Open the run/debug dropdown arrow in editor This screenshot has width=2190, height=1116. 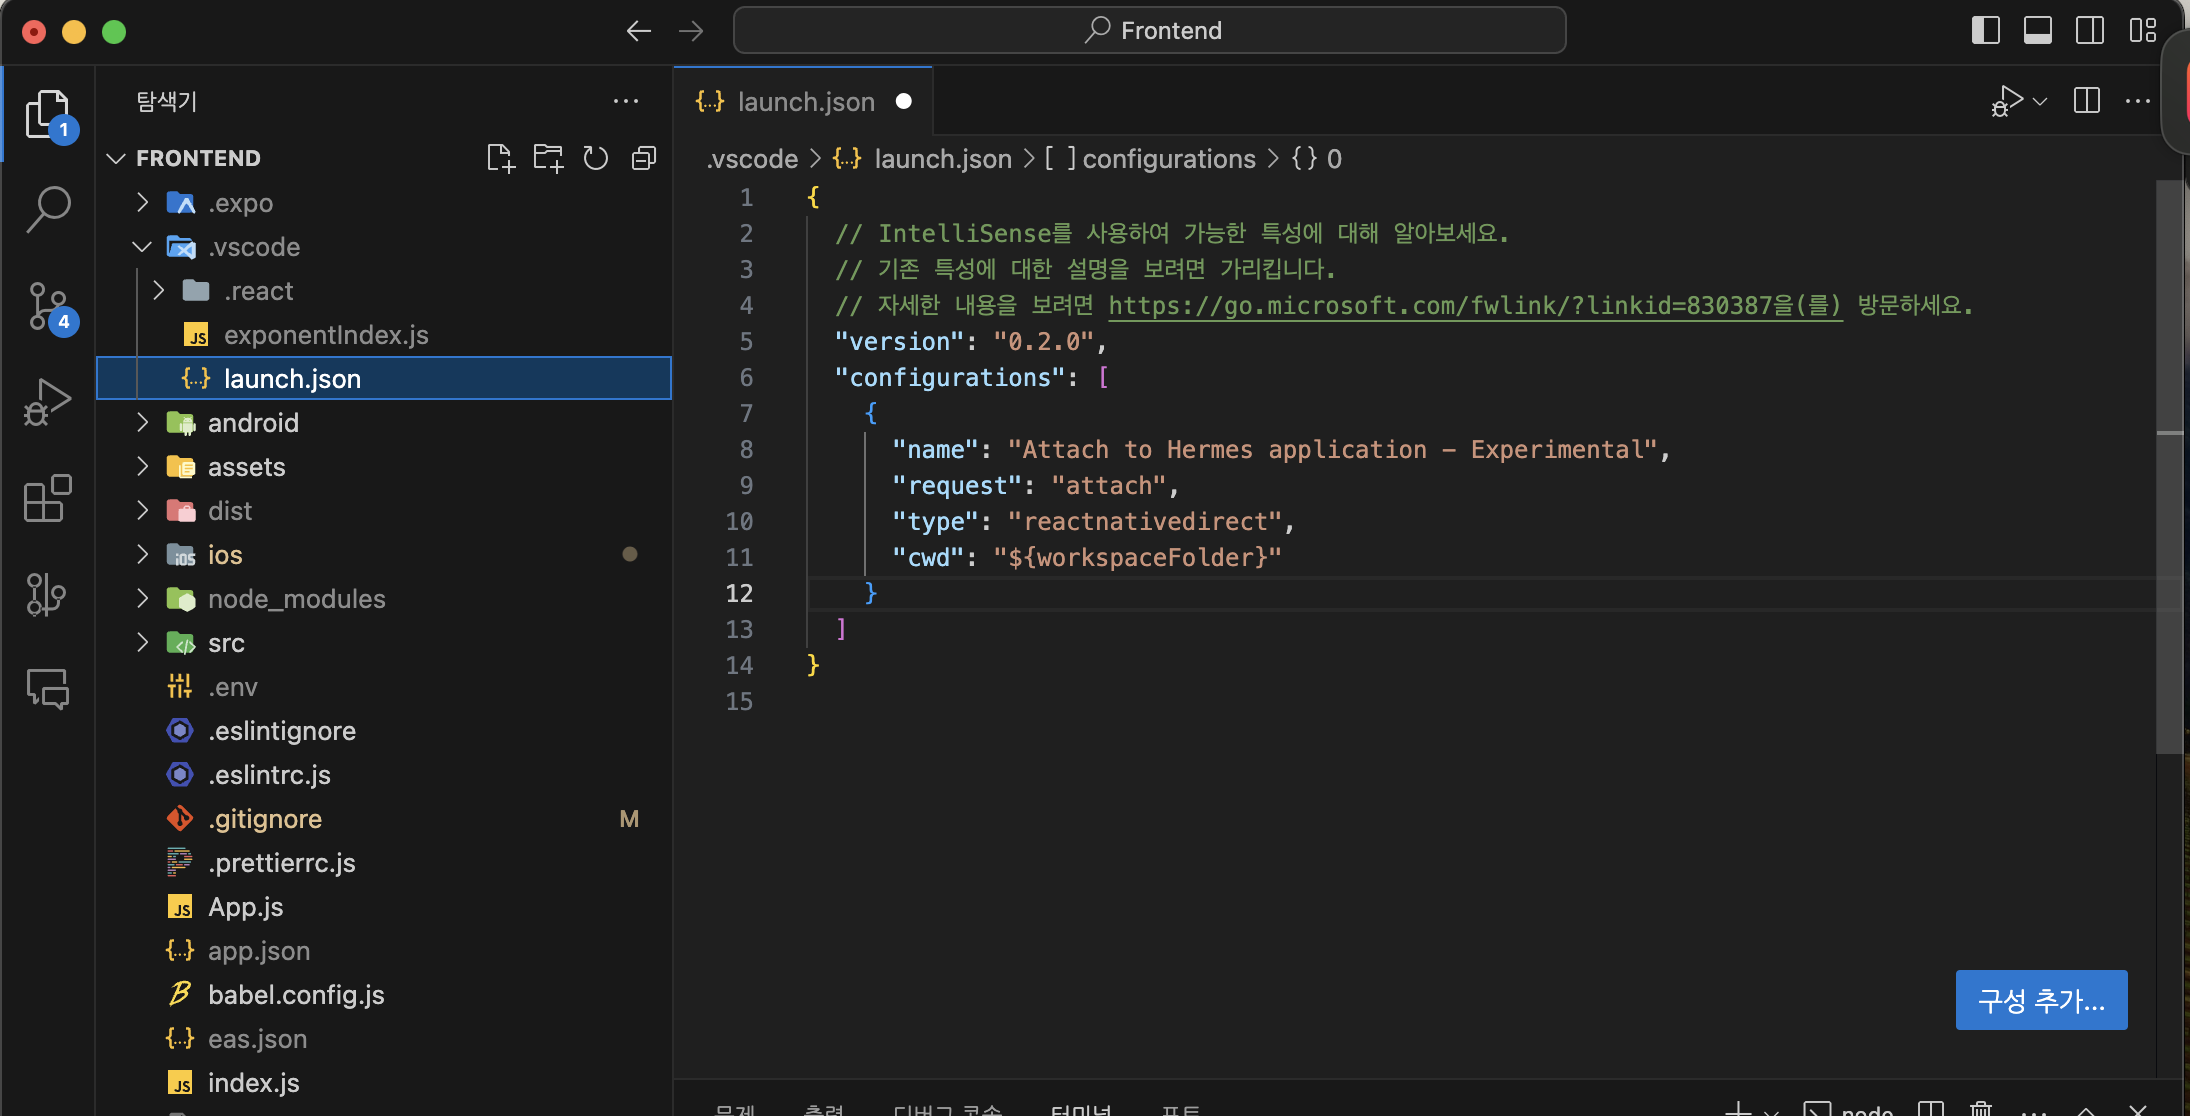(2041, 101)
